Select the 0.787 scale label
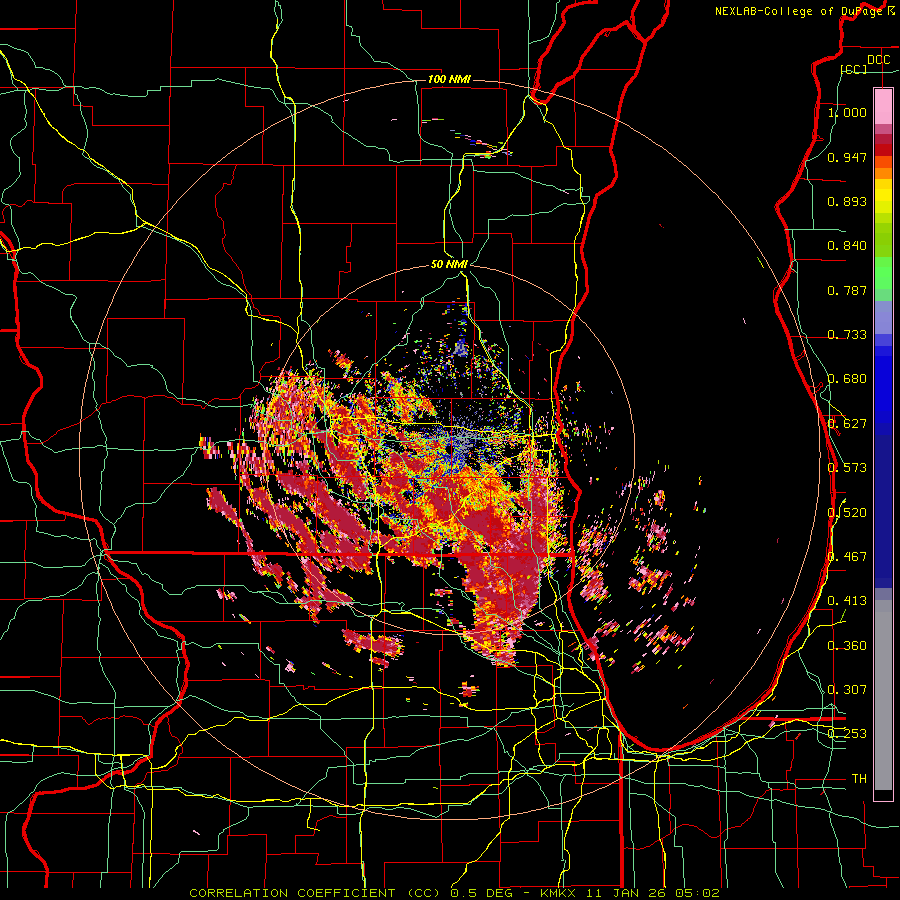The image size is (900, 900). [847, 290]
